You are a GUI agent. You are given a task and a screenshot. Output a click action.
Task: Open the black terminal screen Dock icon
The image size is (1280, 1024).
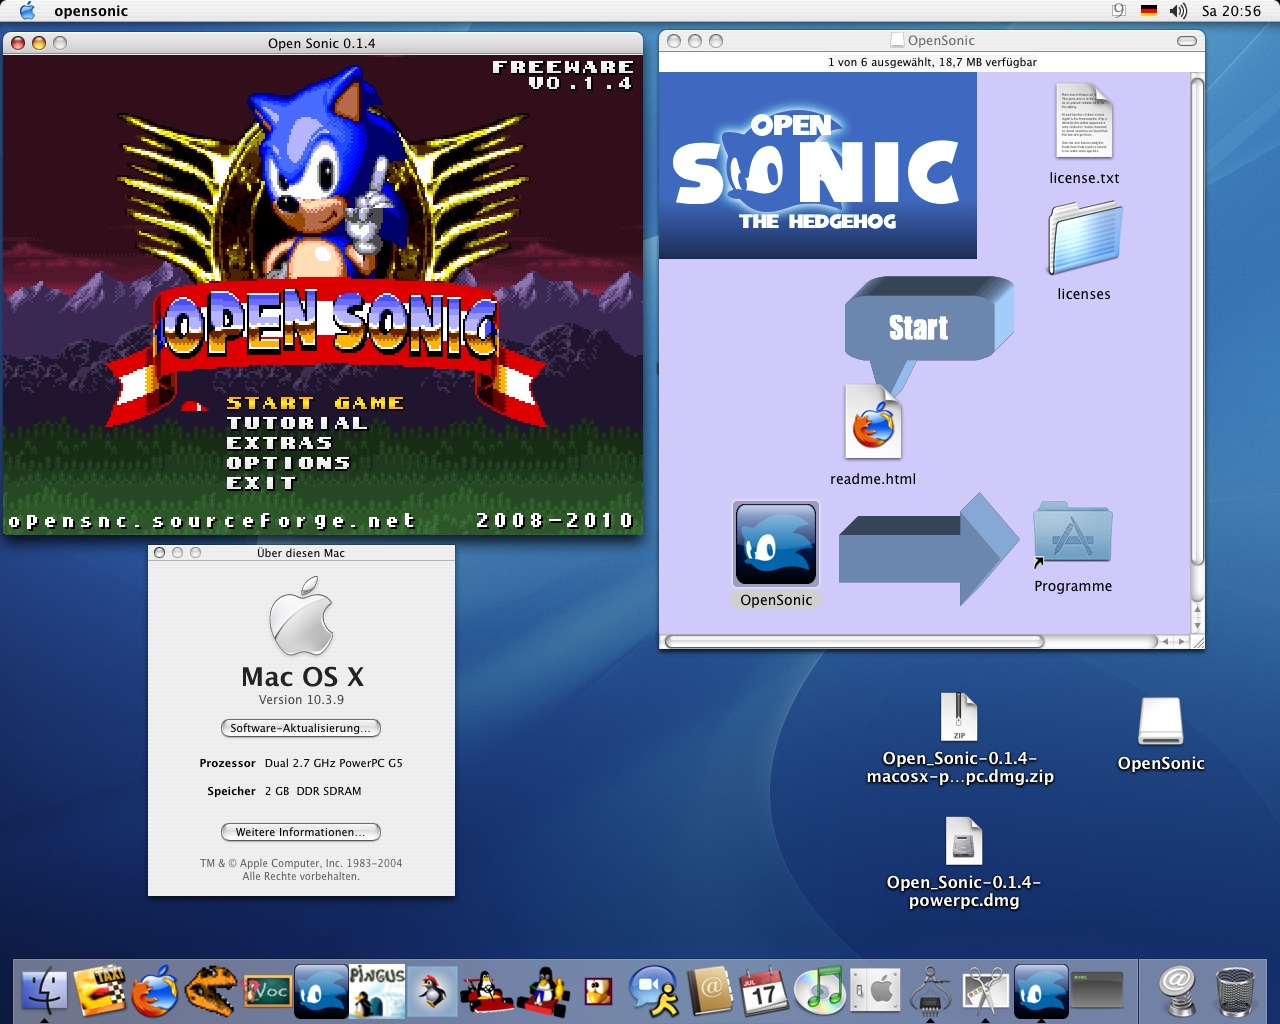click(x=1097, y=991)
